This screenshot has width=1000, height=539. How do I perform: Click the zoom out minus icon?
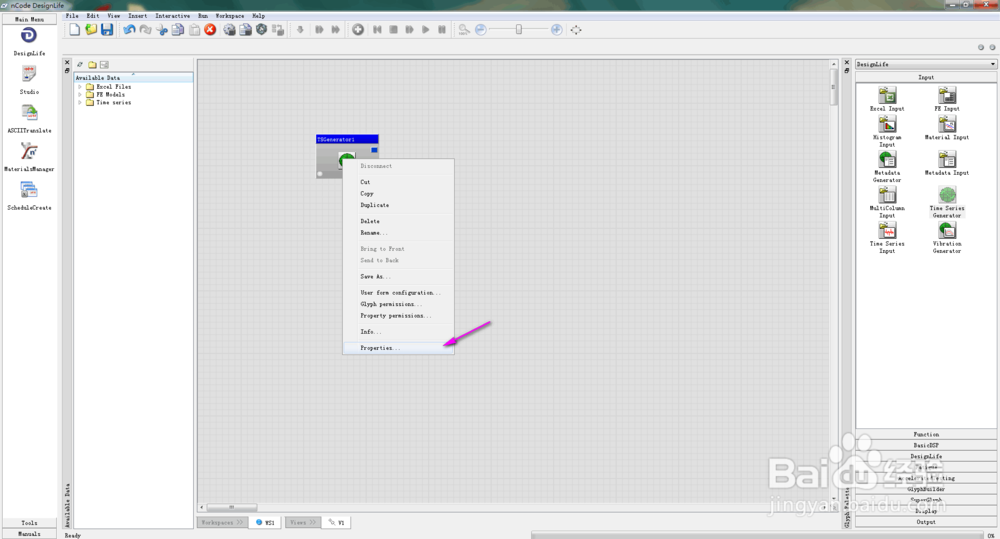tap(481, 29)
